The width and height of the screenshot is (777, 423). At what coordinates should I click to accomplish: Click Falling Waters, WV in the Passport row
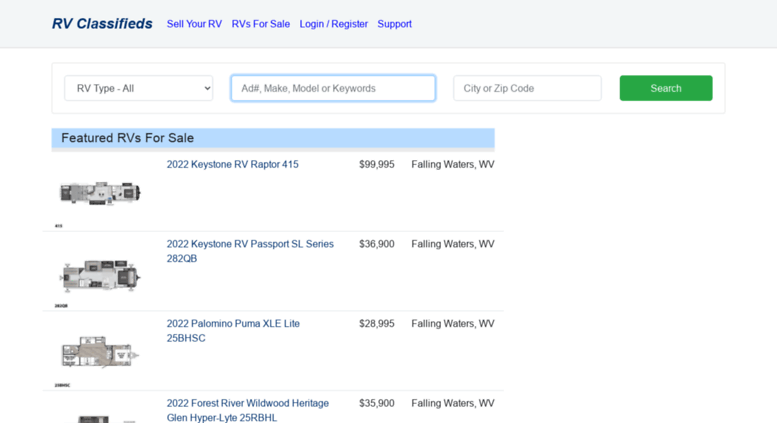453,244
